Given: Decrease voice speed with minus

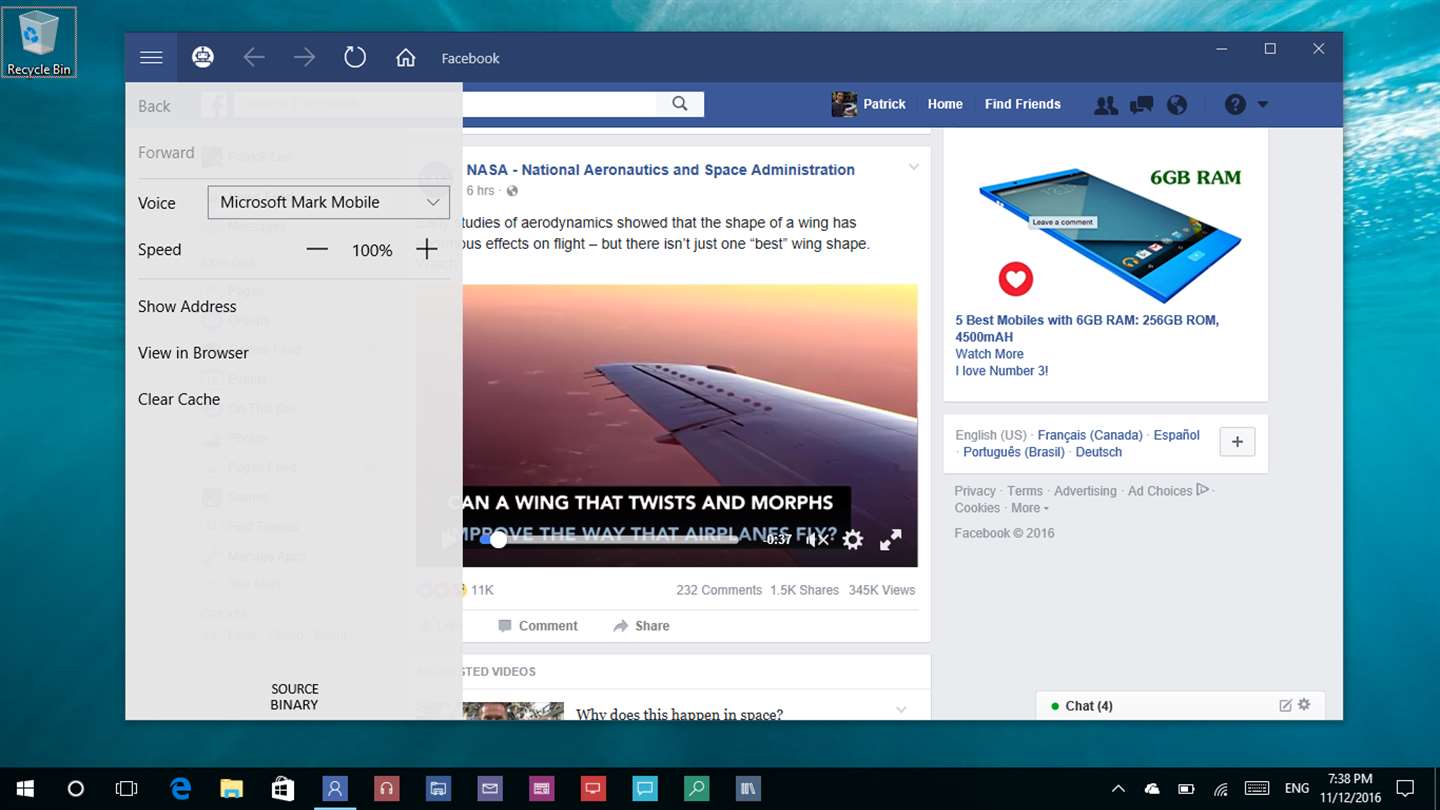Looking at the screenshot, I should click(x=317, y=249).
